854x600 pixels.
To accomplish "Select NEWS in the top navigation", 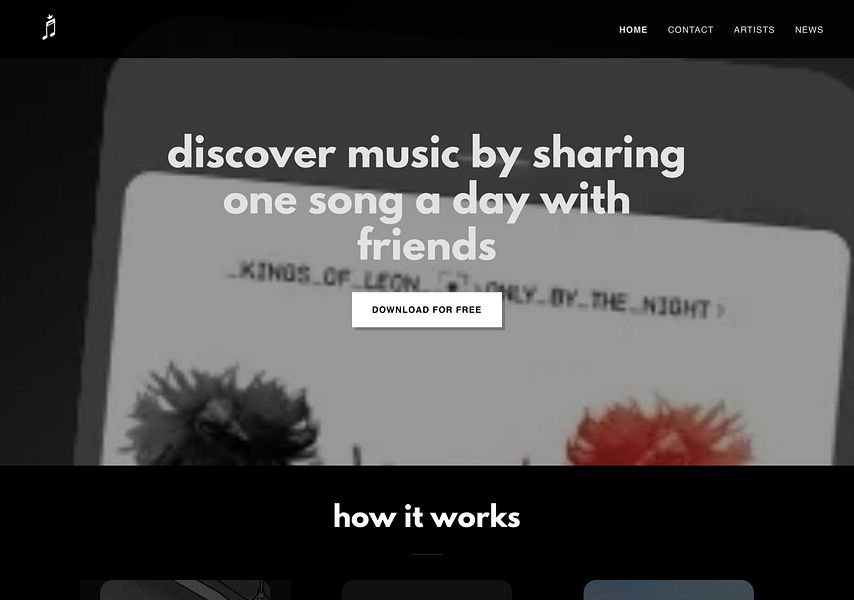I will click(x=809, y=30).
